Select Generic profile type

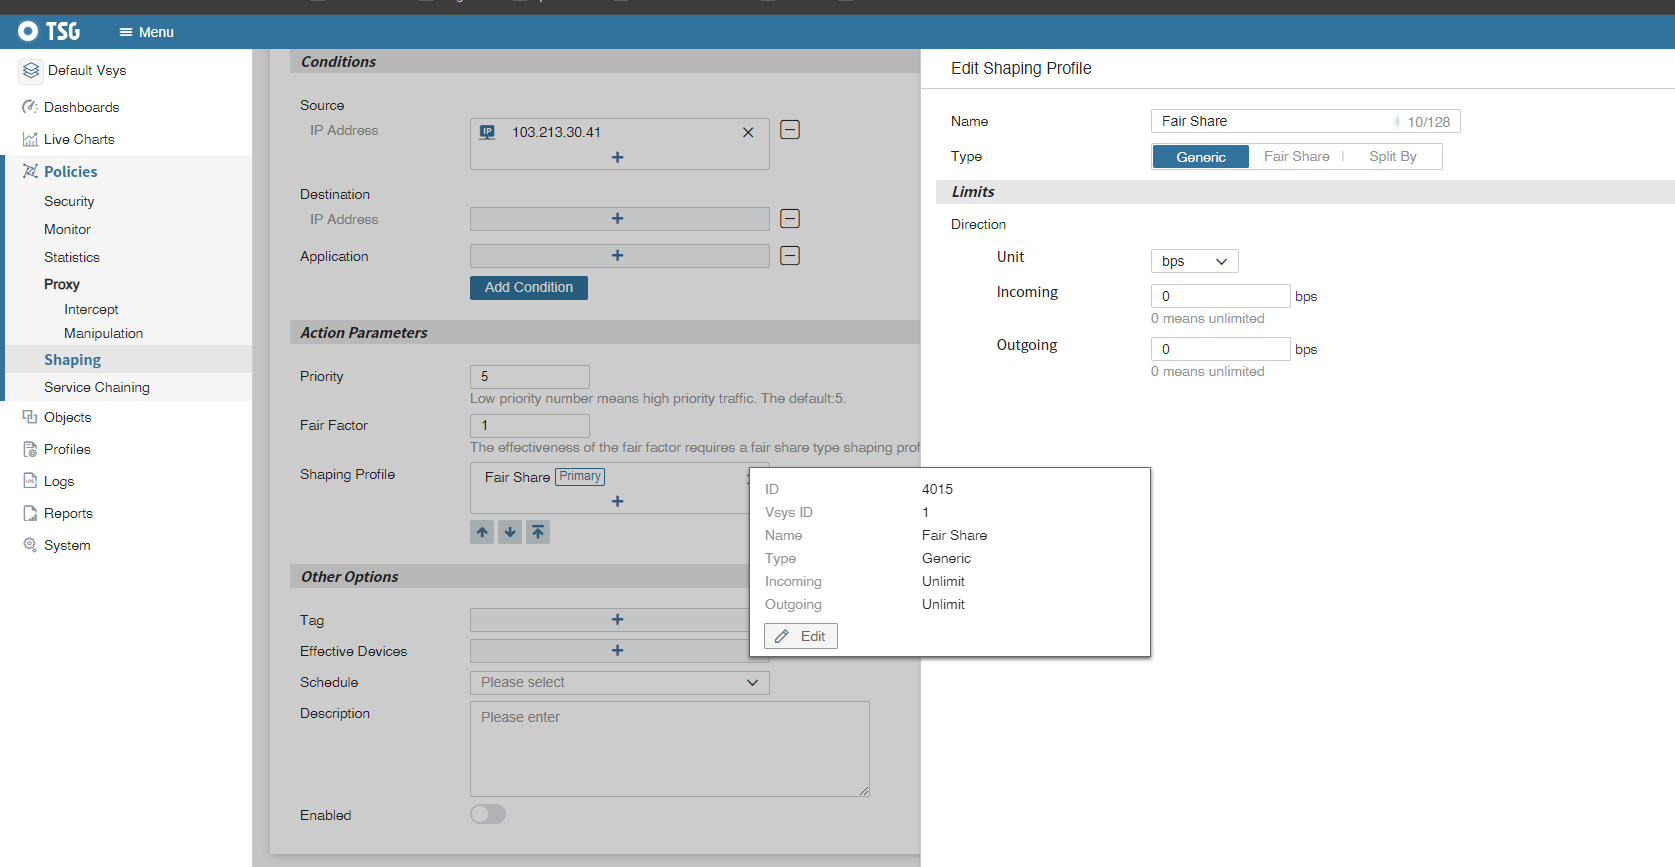click(1200, 157)
